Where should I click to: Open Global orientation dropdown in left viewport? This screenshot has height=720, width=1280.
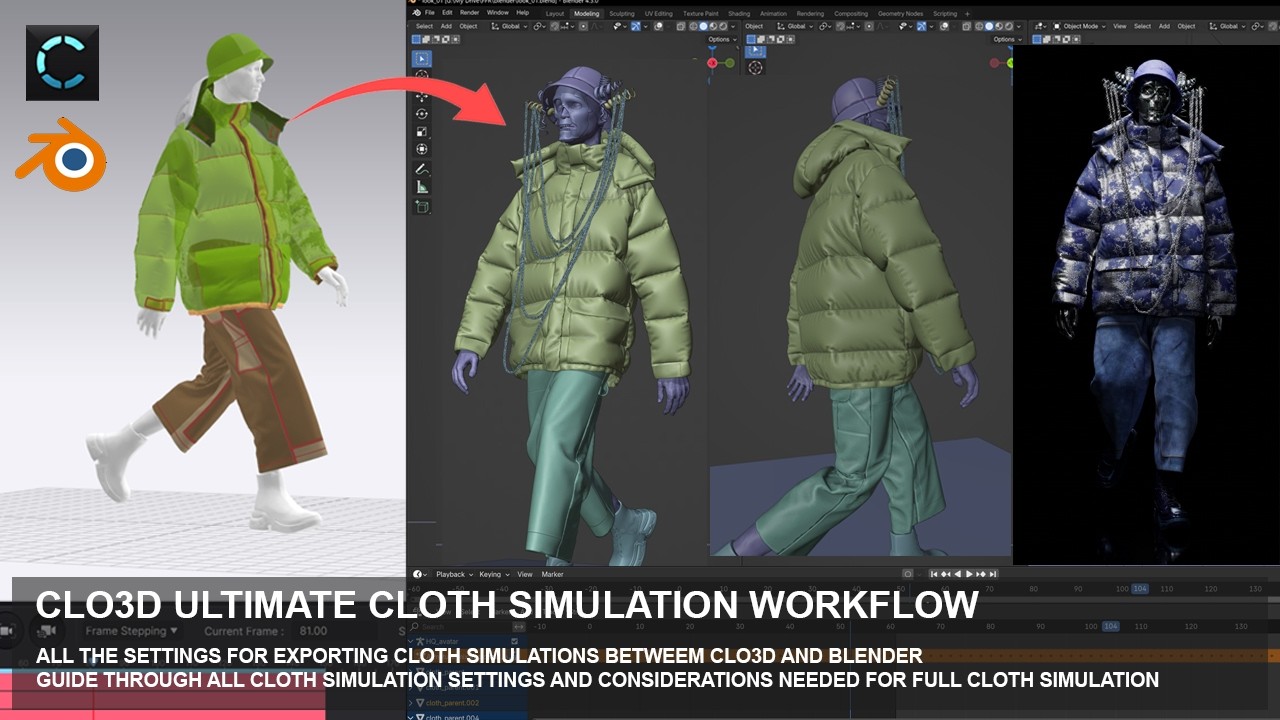(x=509, y=26)
